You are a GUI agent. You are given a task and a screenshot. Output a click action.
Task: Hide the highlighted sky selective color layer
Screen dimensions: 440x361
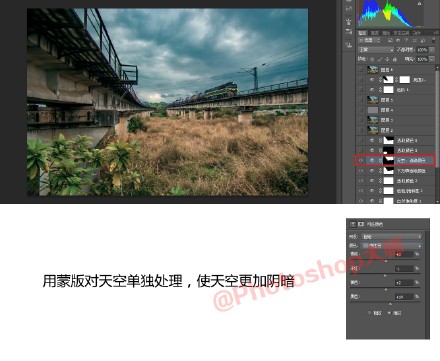361,160
